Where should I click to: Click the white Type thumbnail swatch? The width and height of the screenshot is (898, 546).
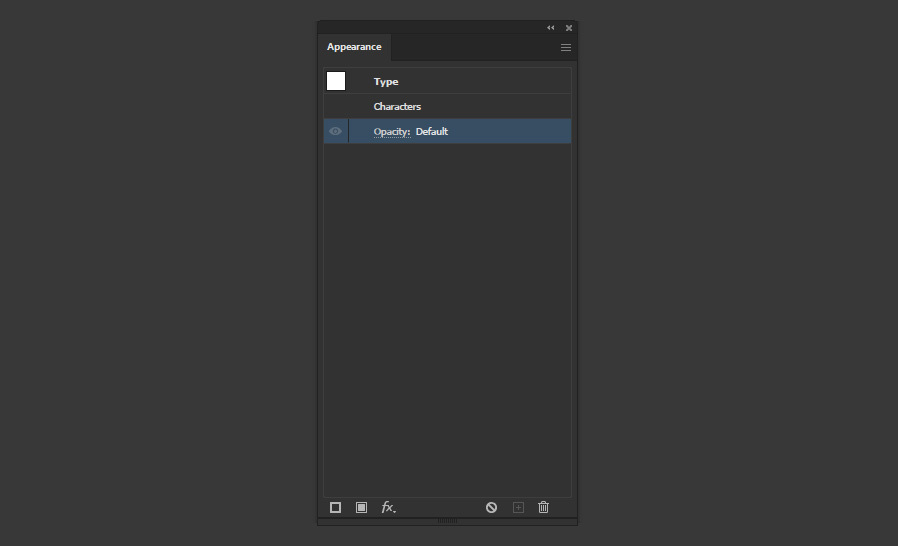pyautogui.click(x=336, y=81)
